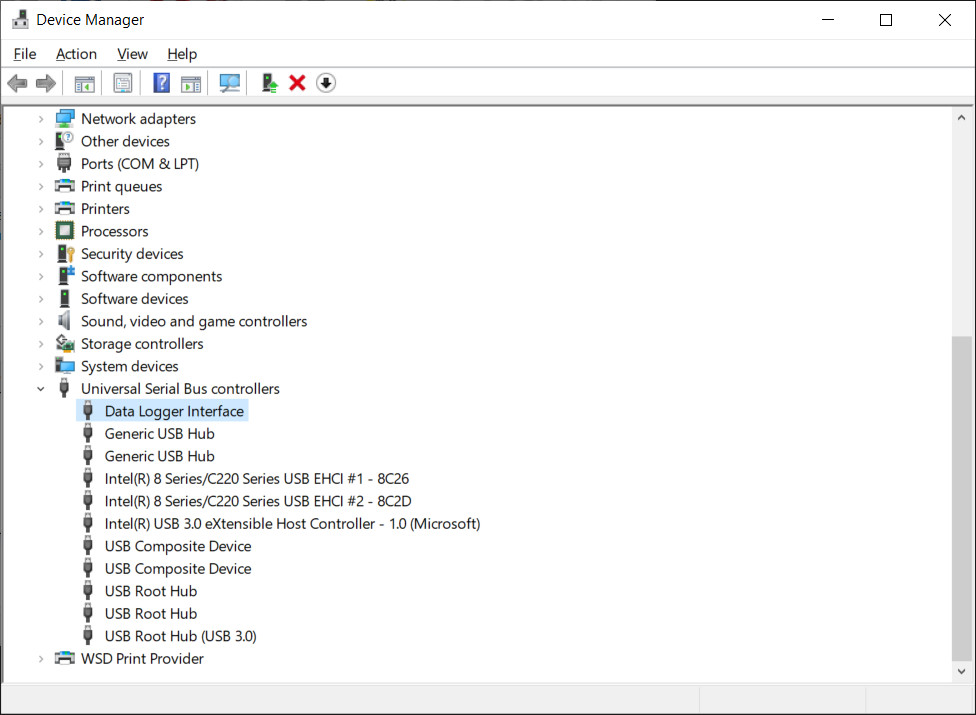Click the scrollbar up arrow
The width and height of the screenshot is (976, 715).
coord(962,117)
